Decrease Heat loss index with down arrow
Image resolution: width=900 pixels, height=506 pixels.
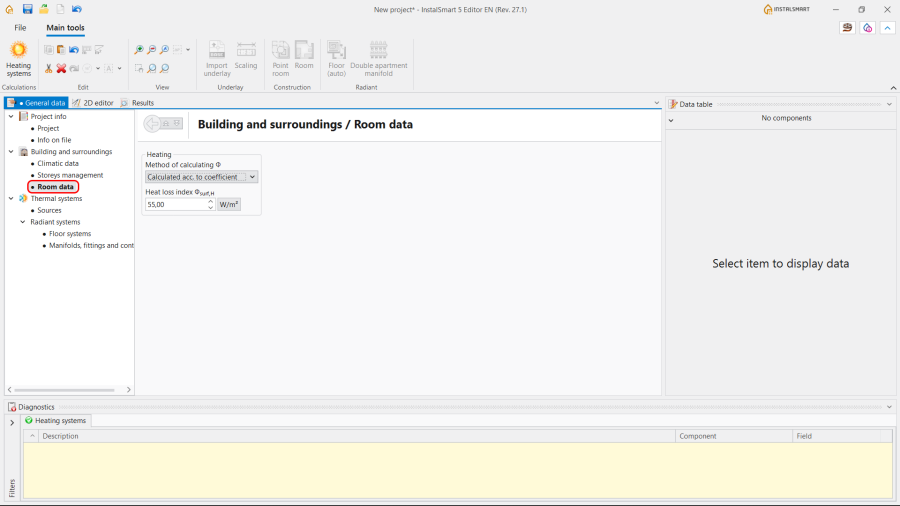pos(211,208)
